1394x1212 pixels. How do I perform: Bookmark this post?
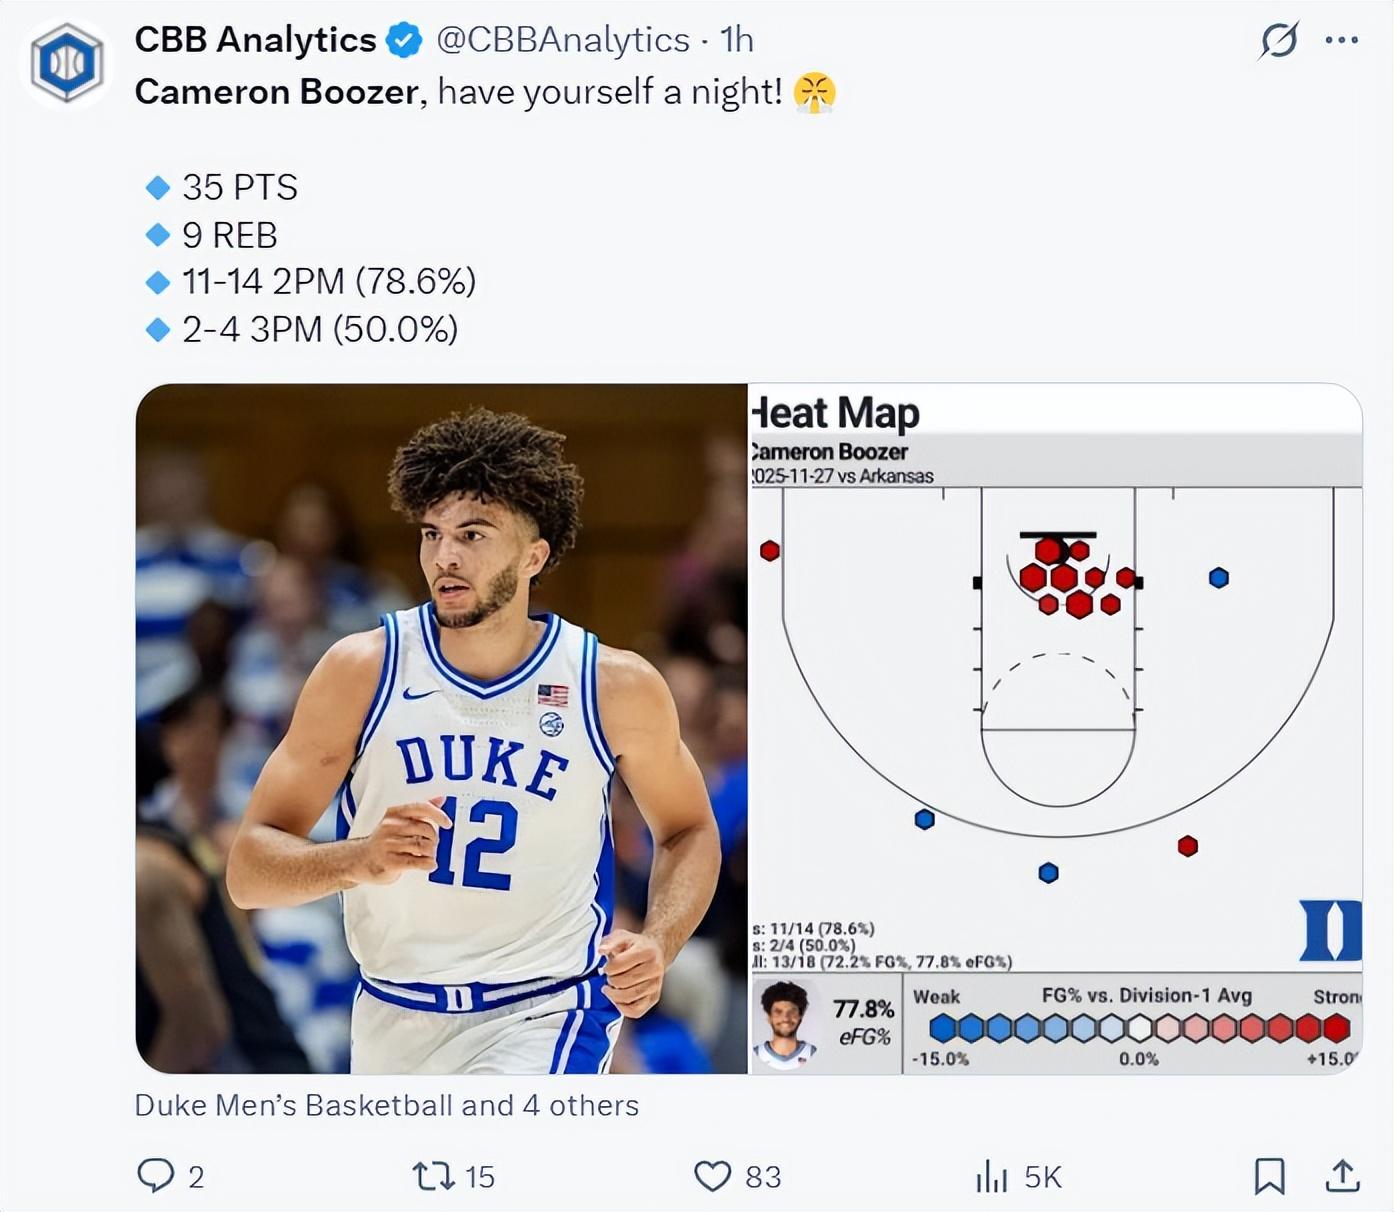click(1269, 1176)
